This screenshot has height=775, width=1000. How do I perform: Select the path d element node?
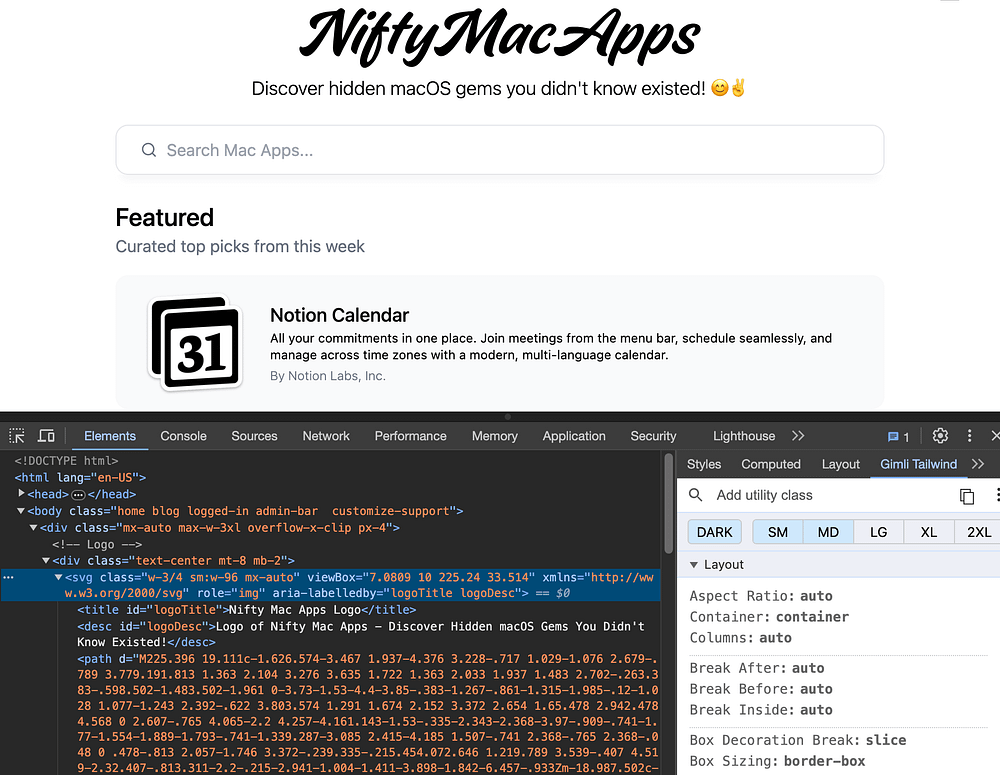[367, 713]
